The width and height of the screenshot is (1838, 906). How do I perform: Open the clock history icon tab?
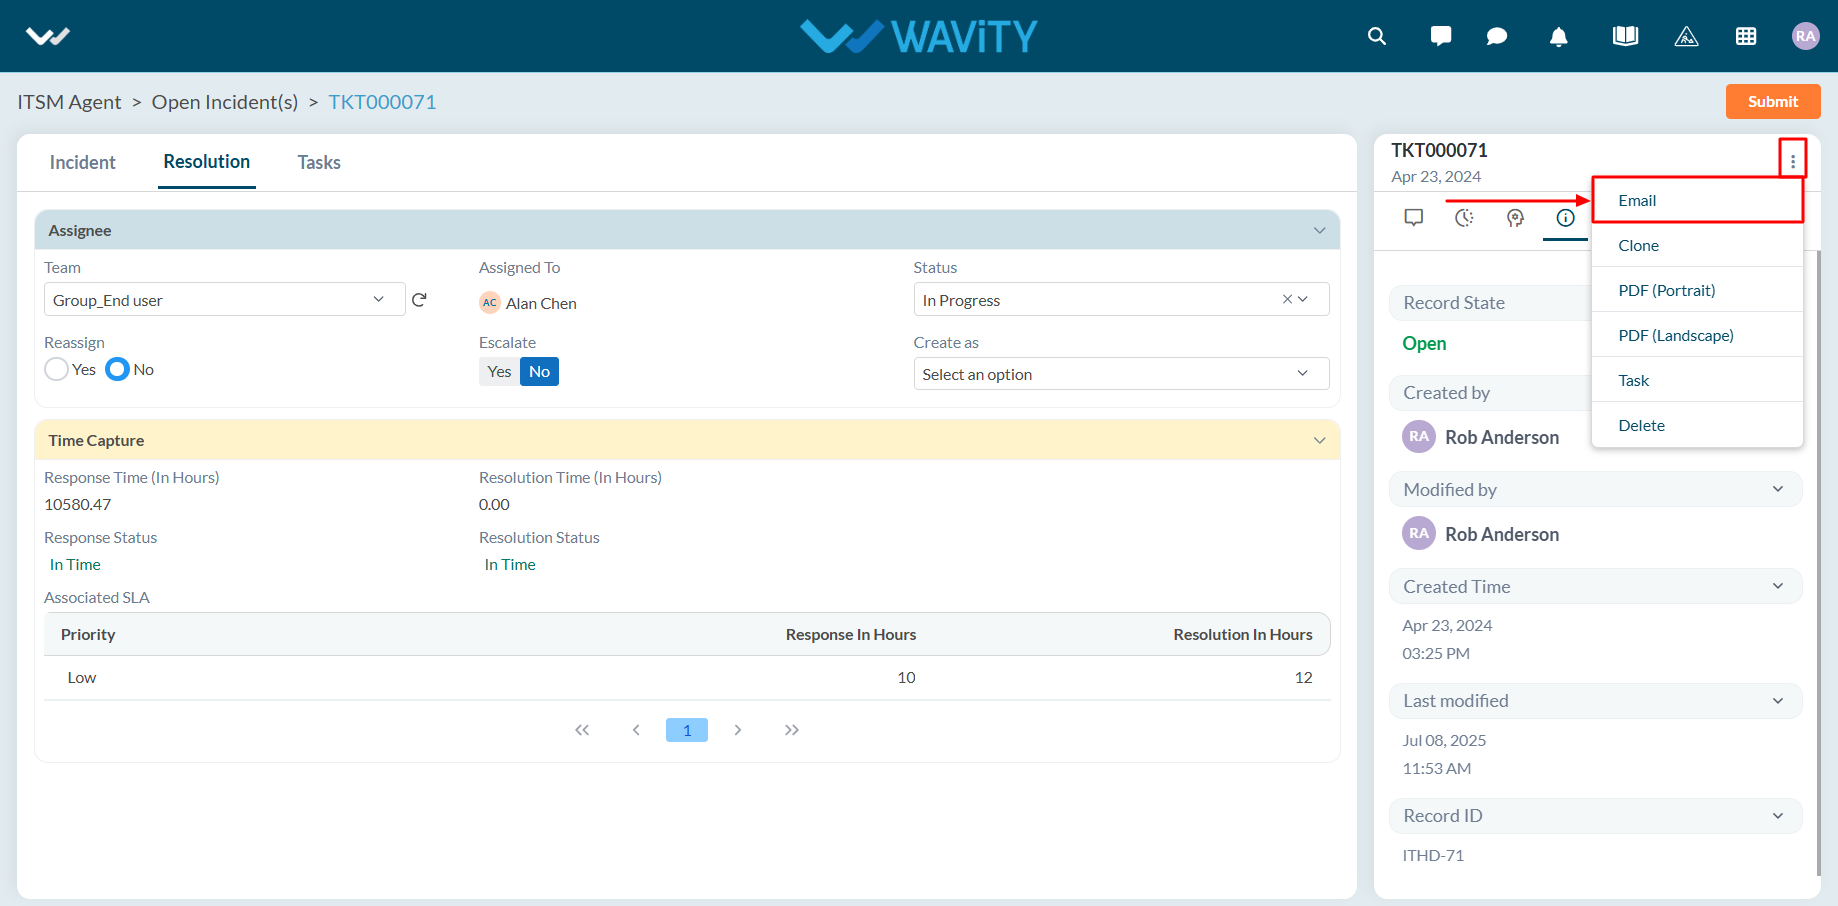pos(1464,218)
